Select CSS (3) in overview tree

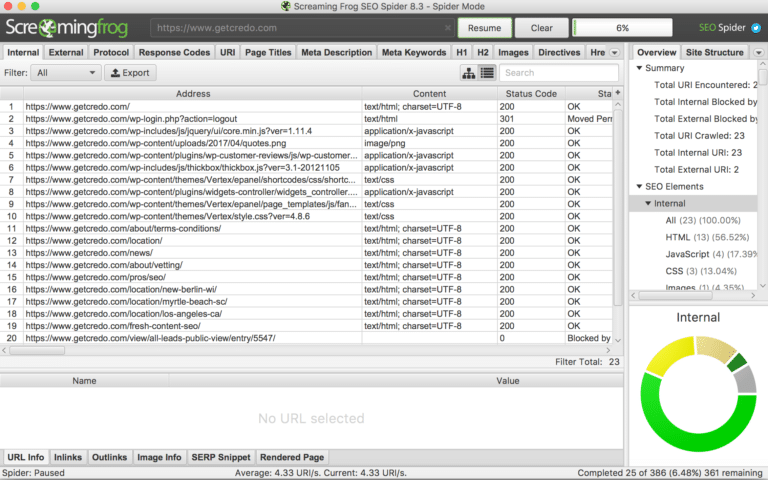(x=701, y=271)
